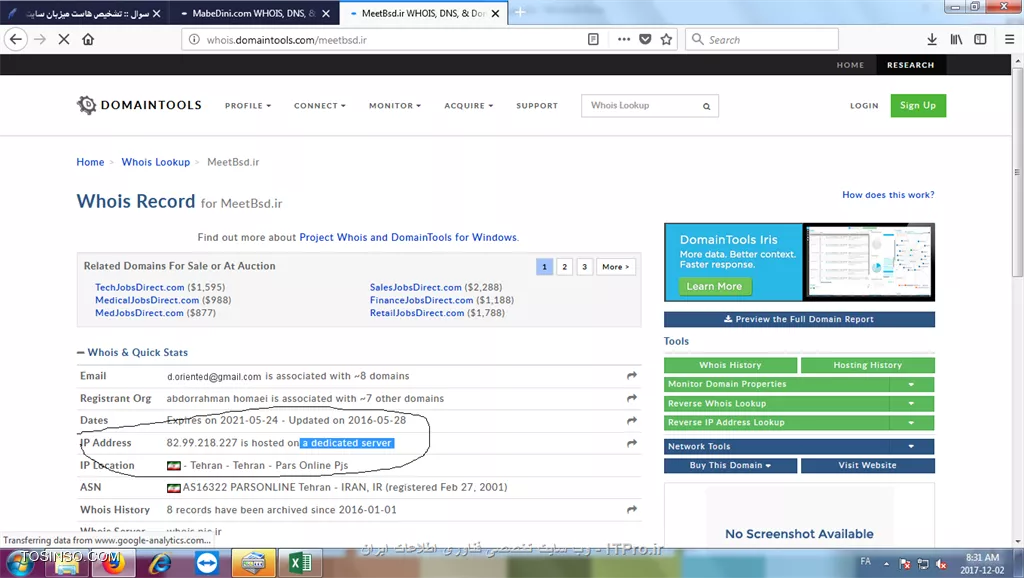Screen dimensions: 1024x578
Task: Open Excel from the taskbar
Action: (300, 563)
